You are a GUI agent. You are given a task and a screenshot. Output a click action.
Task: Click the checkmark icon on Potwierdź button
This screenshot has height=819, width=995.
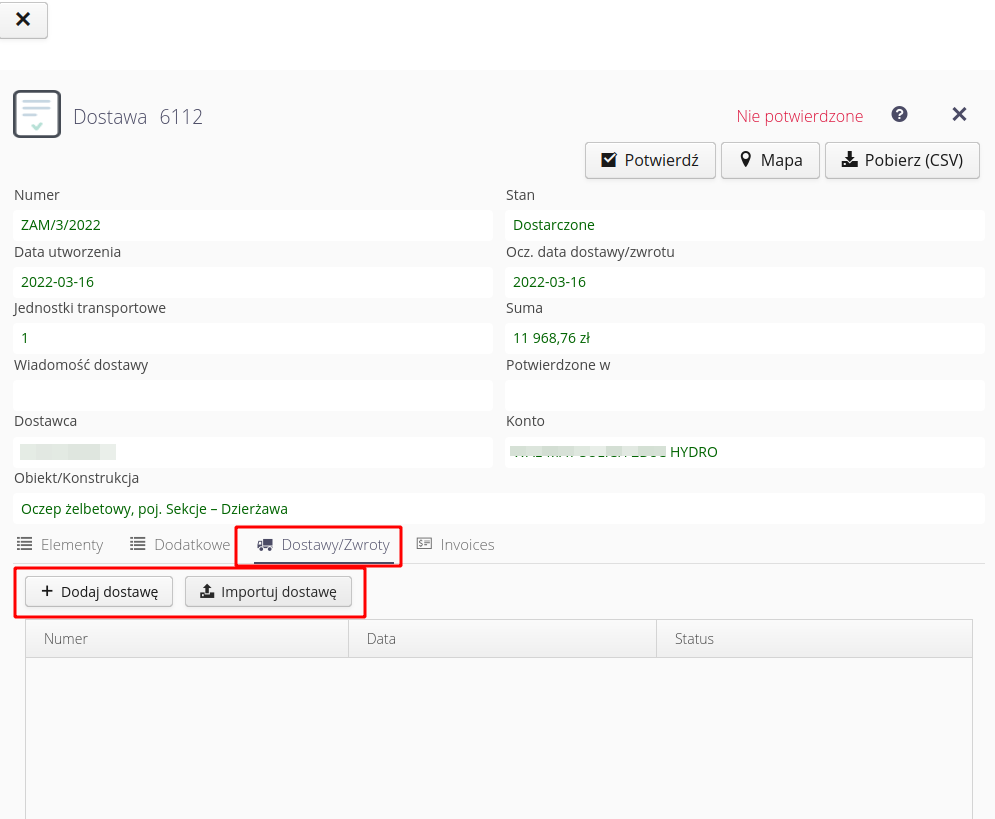(611, 160)
